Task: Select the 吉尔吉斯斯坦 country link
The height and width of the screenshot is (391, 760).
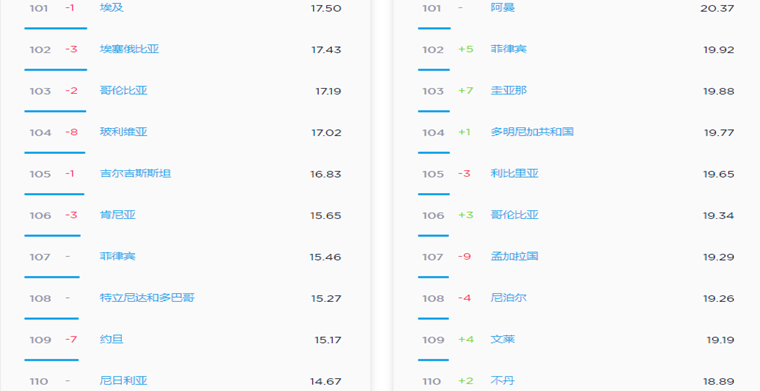Action: pos(135,173)
